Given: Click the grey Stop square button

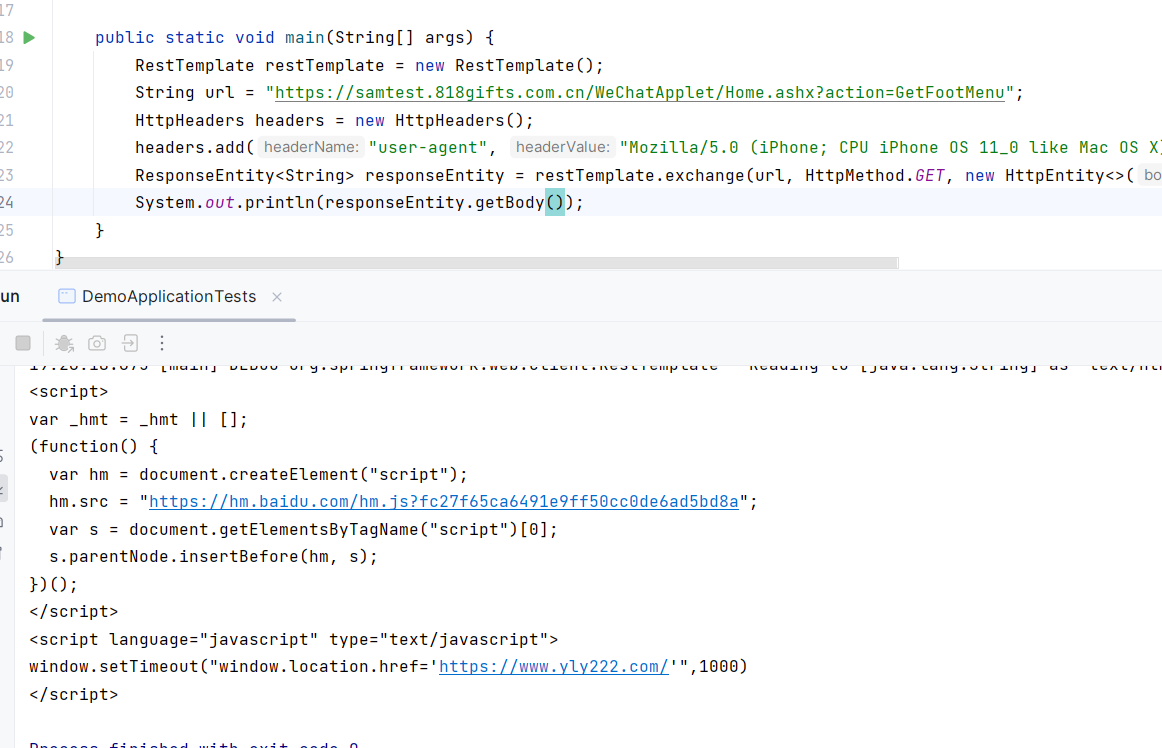Looking at the screenshot, I should coord(23,342).
